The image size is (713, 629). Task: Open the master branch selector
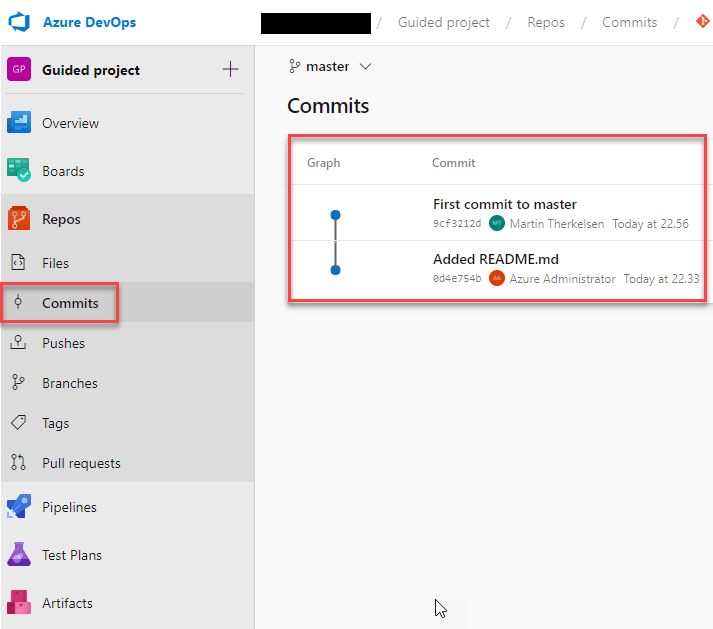coord(330,66)
